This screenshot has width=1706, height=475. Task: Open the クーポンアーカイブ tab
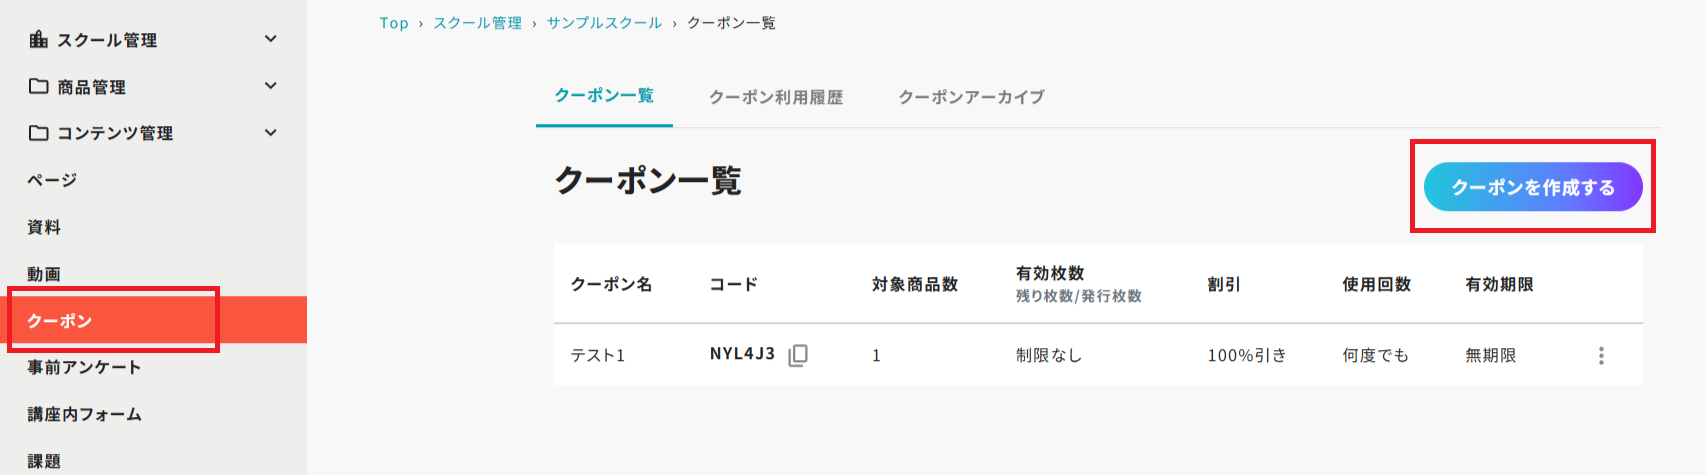click(971, 97)
